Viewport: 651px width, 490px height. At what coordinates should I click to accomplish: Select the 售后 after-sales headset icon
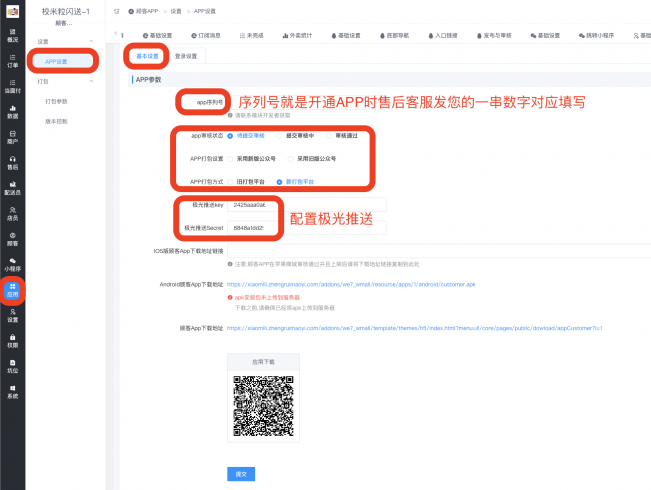(12, 162)
